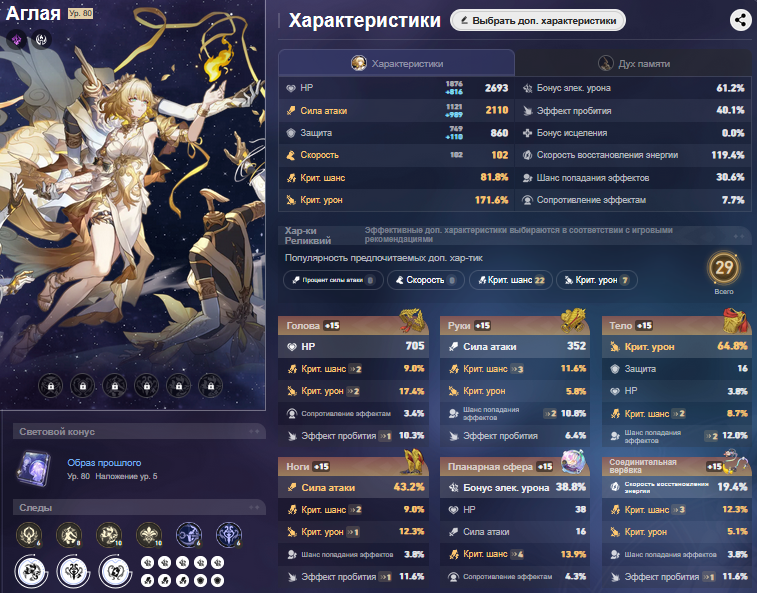Toggle the Скорость substat filter chip
Viewport: 757px width, 593px height.
[425, 280]
